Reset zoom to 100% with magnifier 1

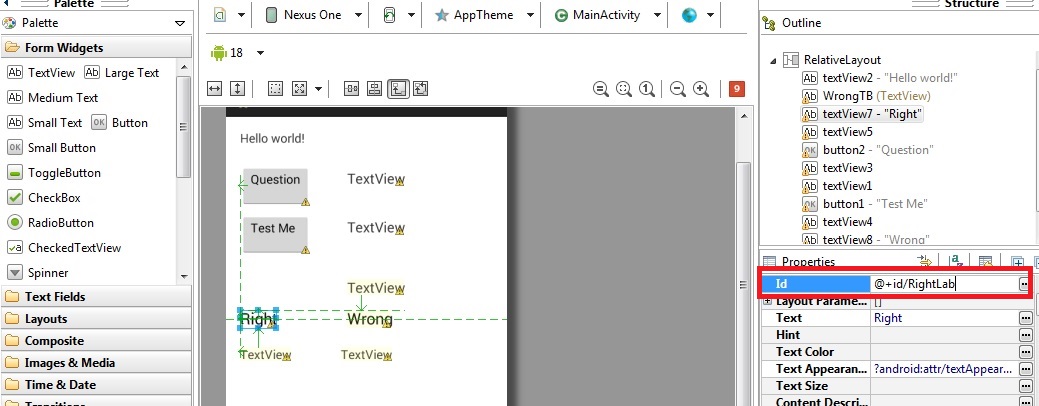point(647,89)
